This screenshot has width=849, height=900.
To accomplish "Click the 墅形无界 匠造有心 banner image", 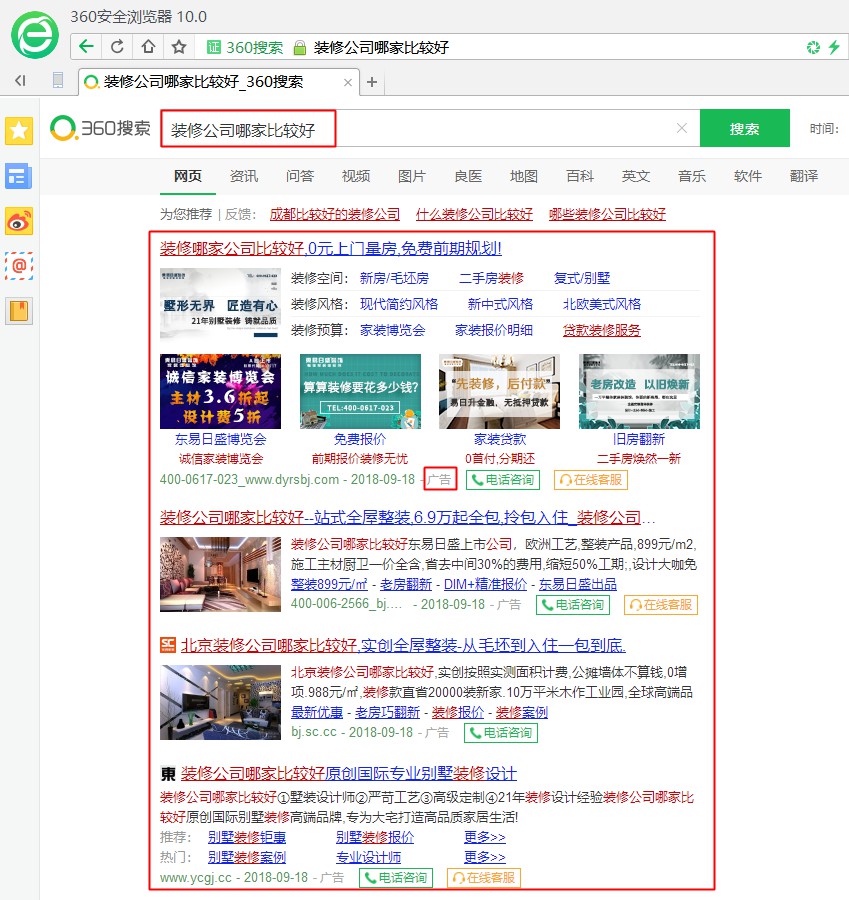I will click(220, 304).
